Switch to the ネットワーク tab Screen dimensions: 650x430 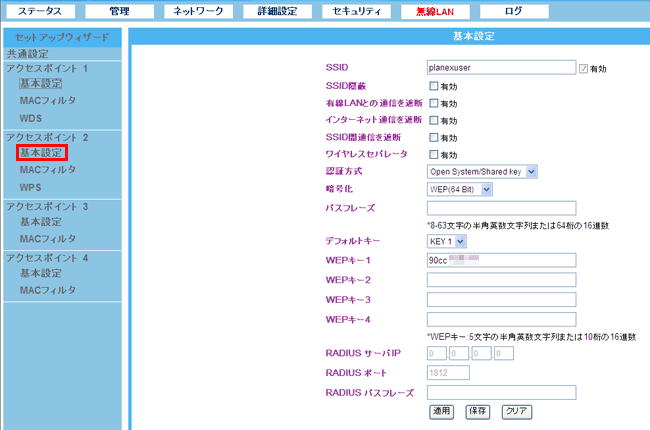(198, 11)
